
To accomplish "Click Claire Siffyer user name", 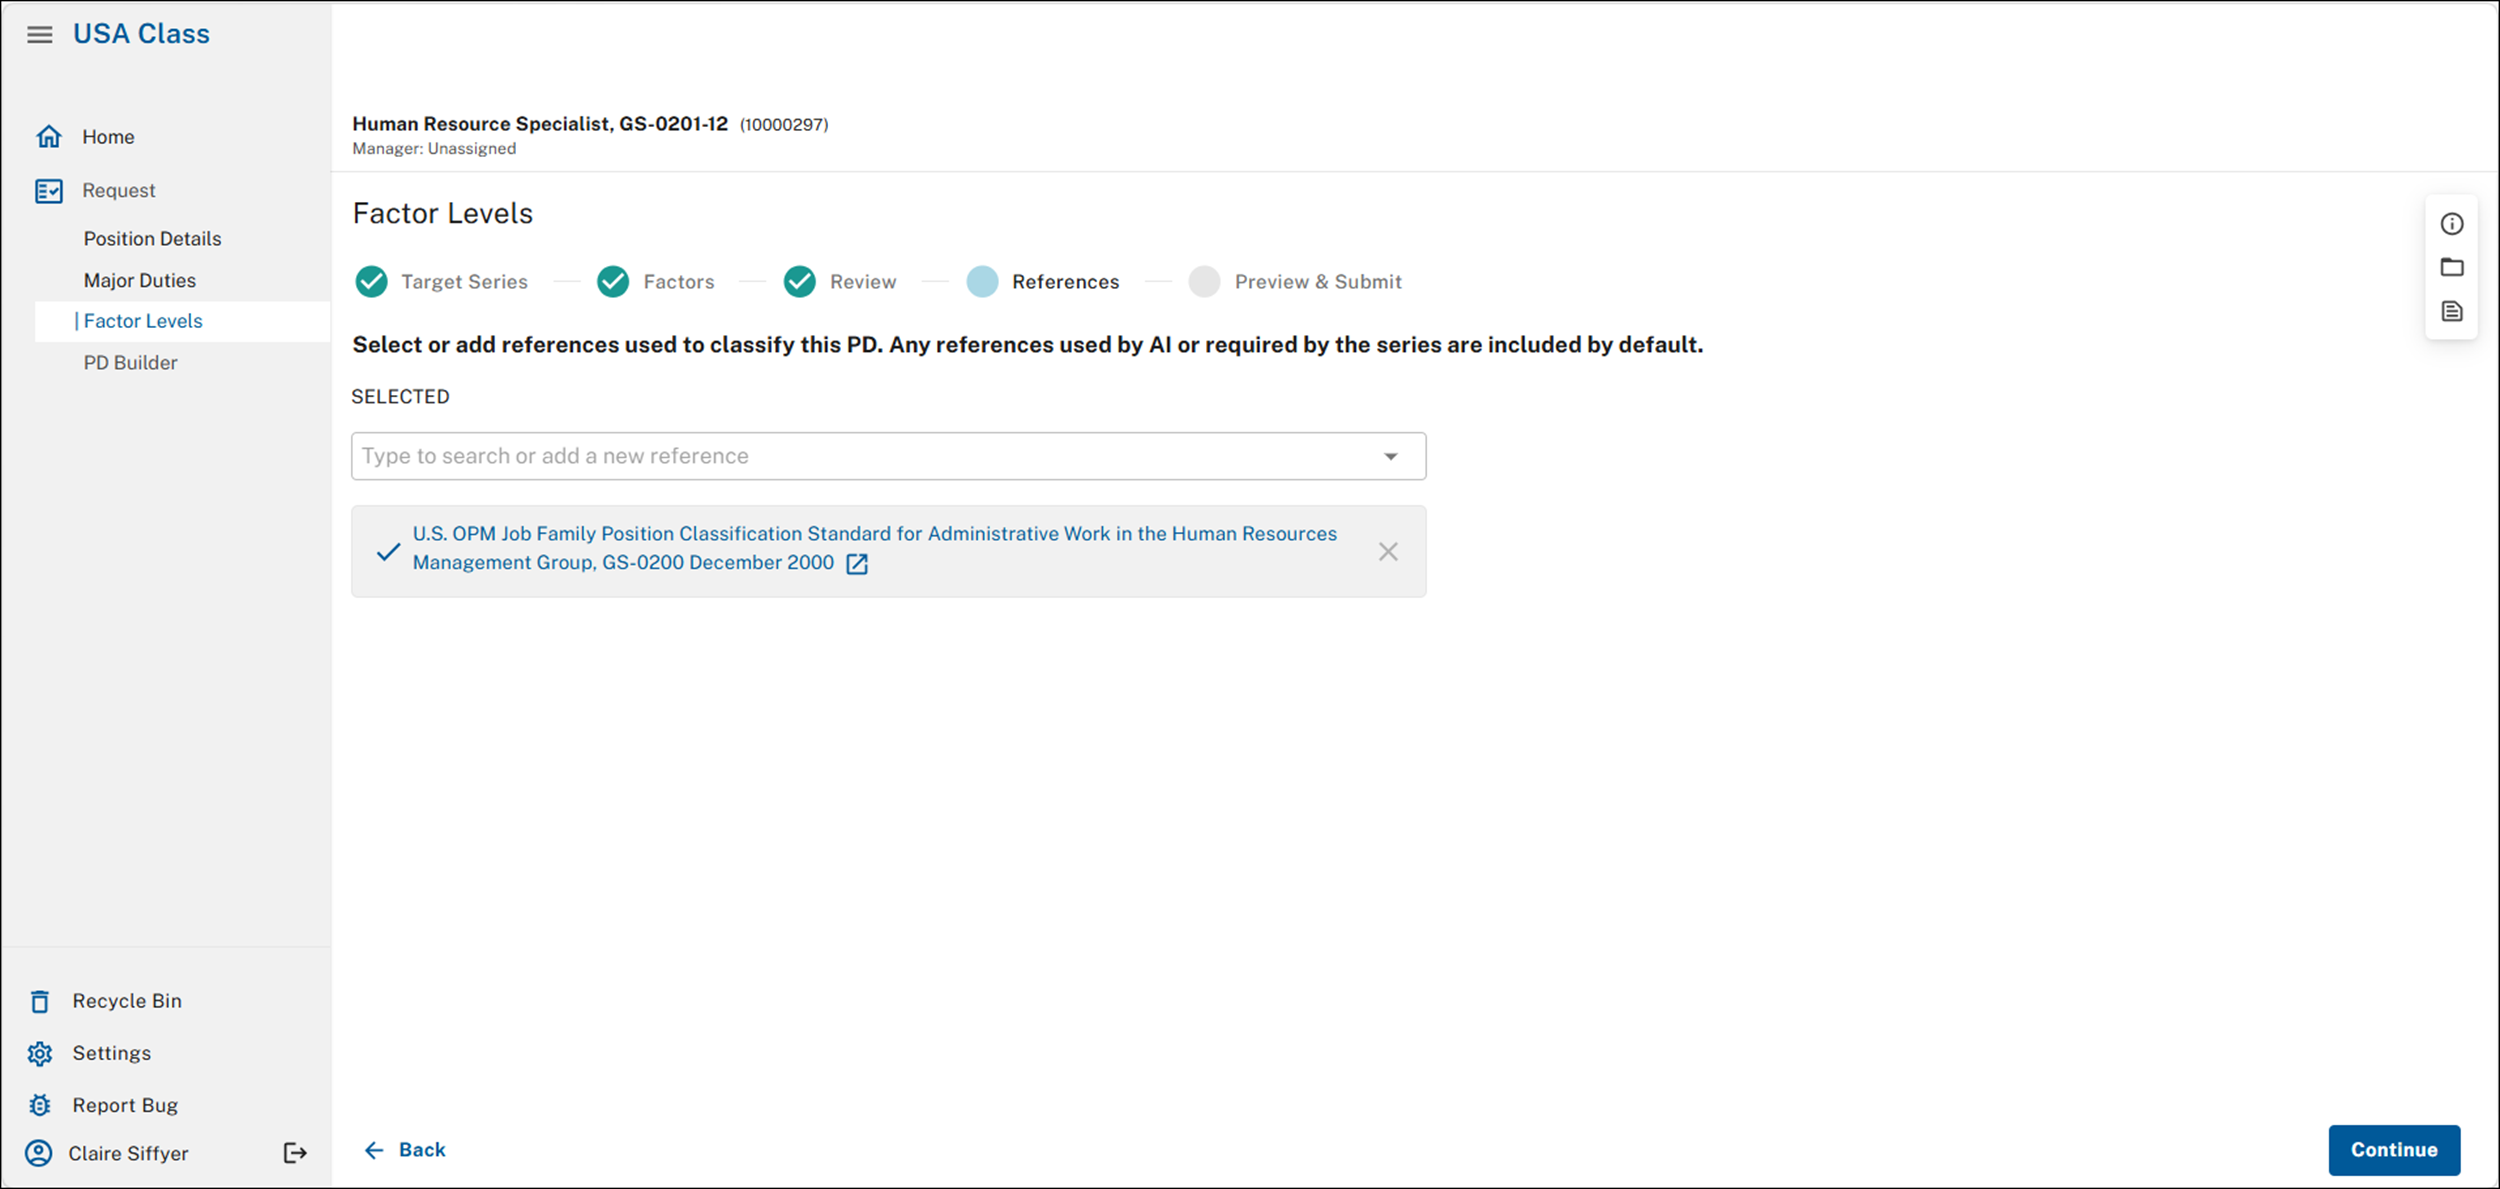I will click(128, 1153).
